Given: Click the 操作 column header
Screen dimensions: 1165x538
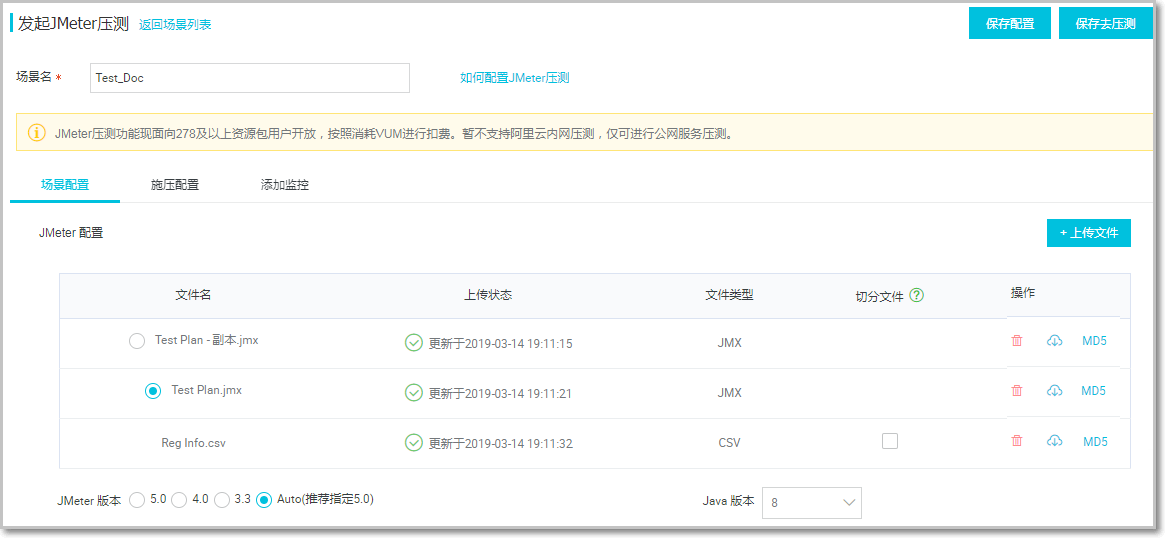Looking at the screenshot, I should 1023,293.
